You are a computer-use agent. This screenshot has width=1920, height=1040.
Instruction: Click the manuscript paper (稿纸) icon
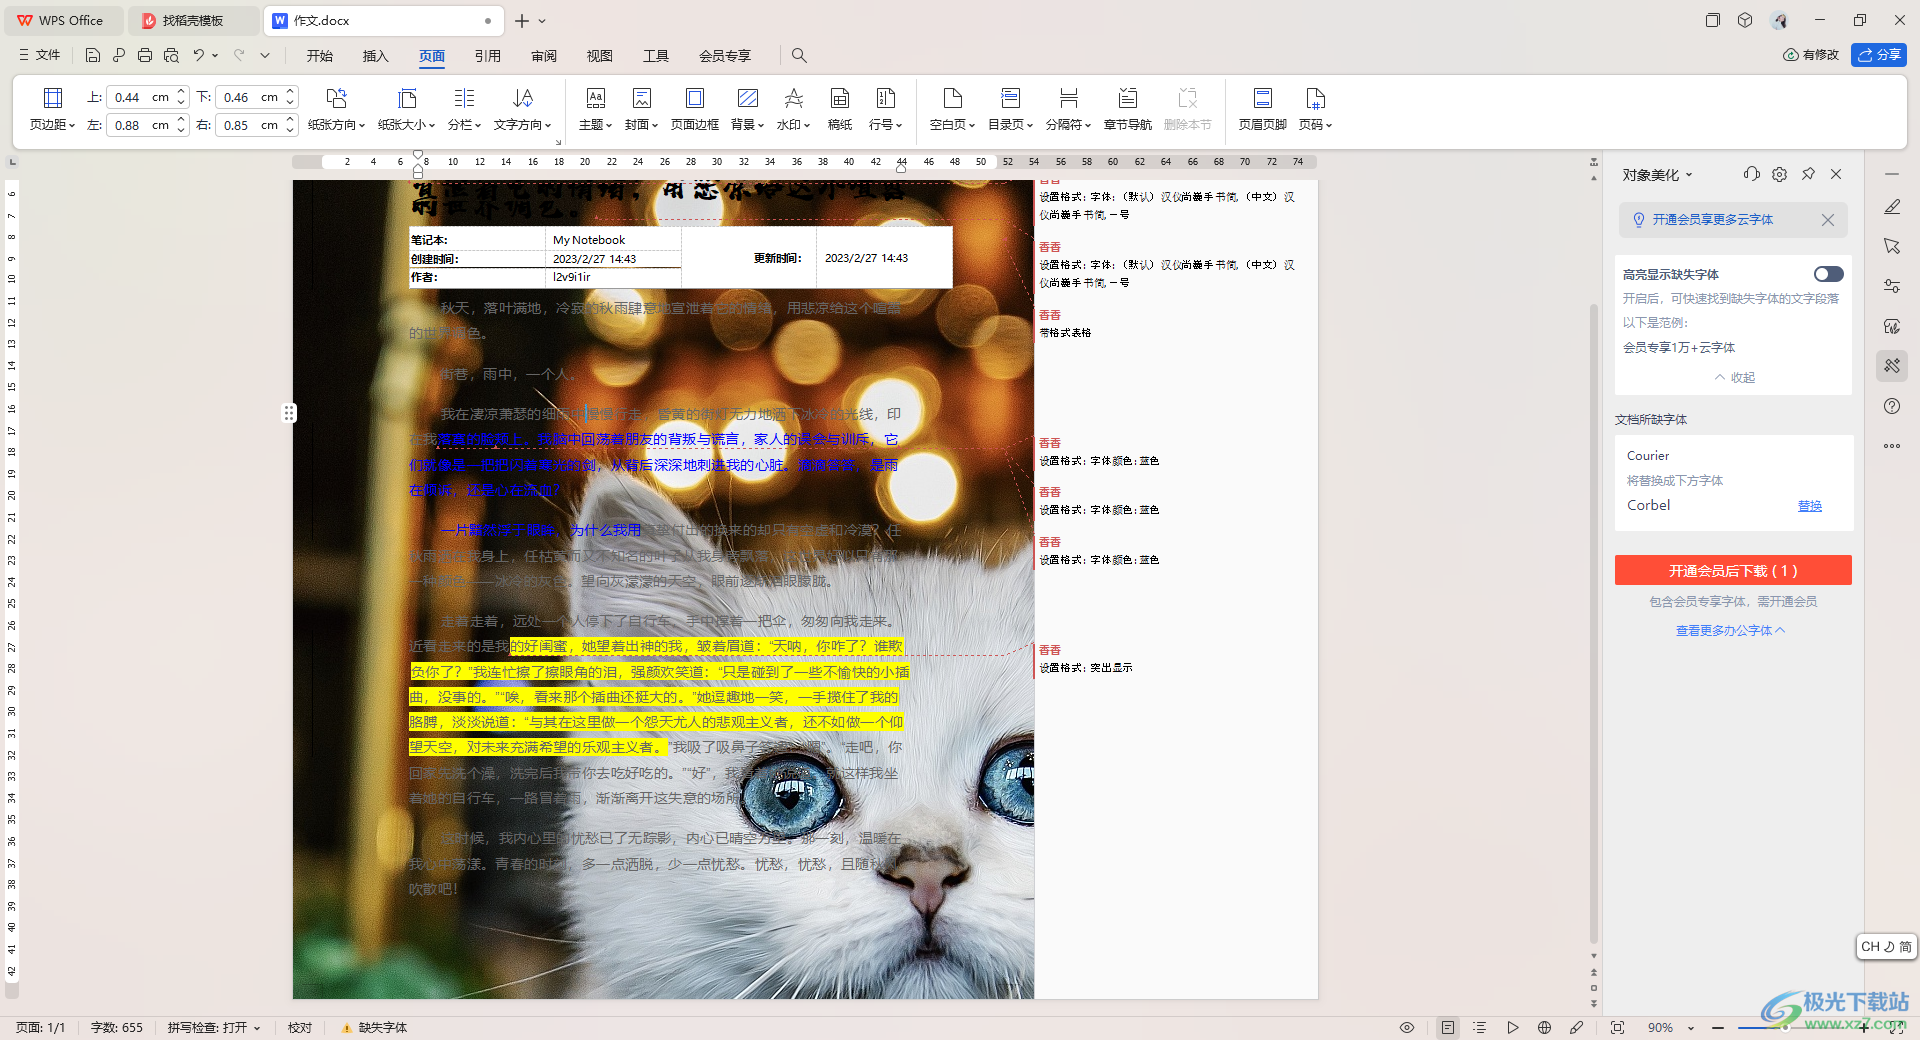840,98
